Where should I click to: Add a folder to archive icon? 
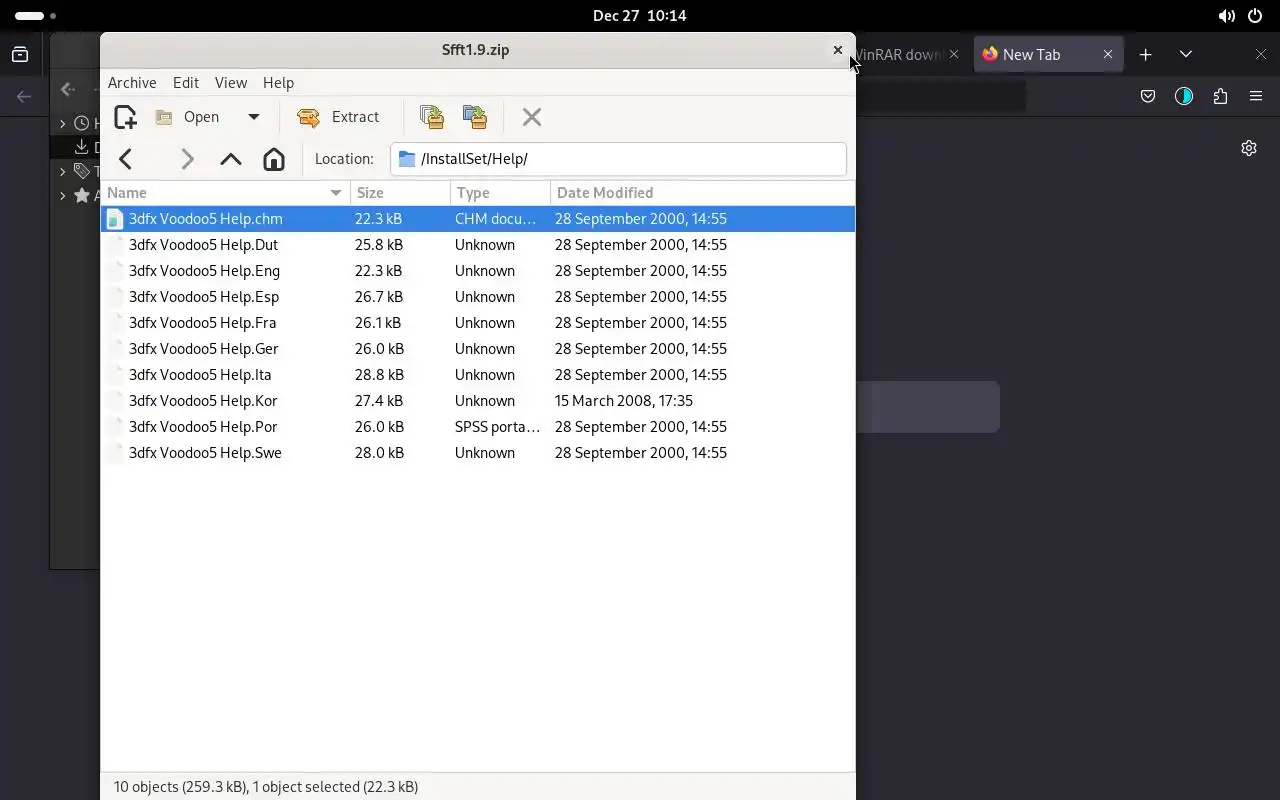[475, 117]
